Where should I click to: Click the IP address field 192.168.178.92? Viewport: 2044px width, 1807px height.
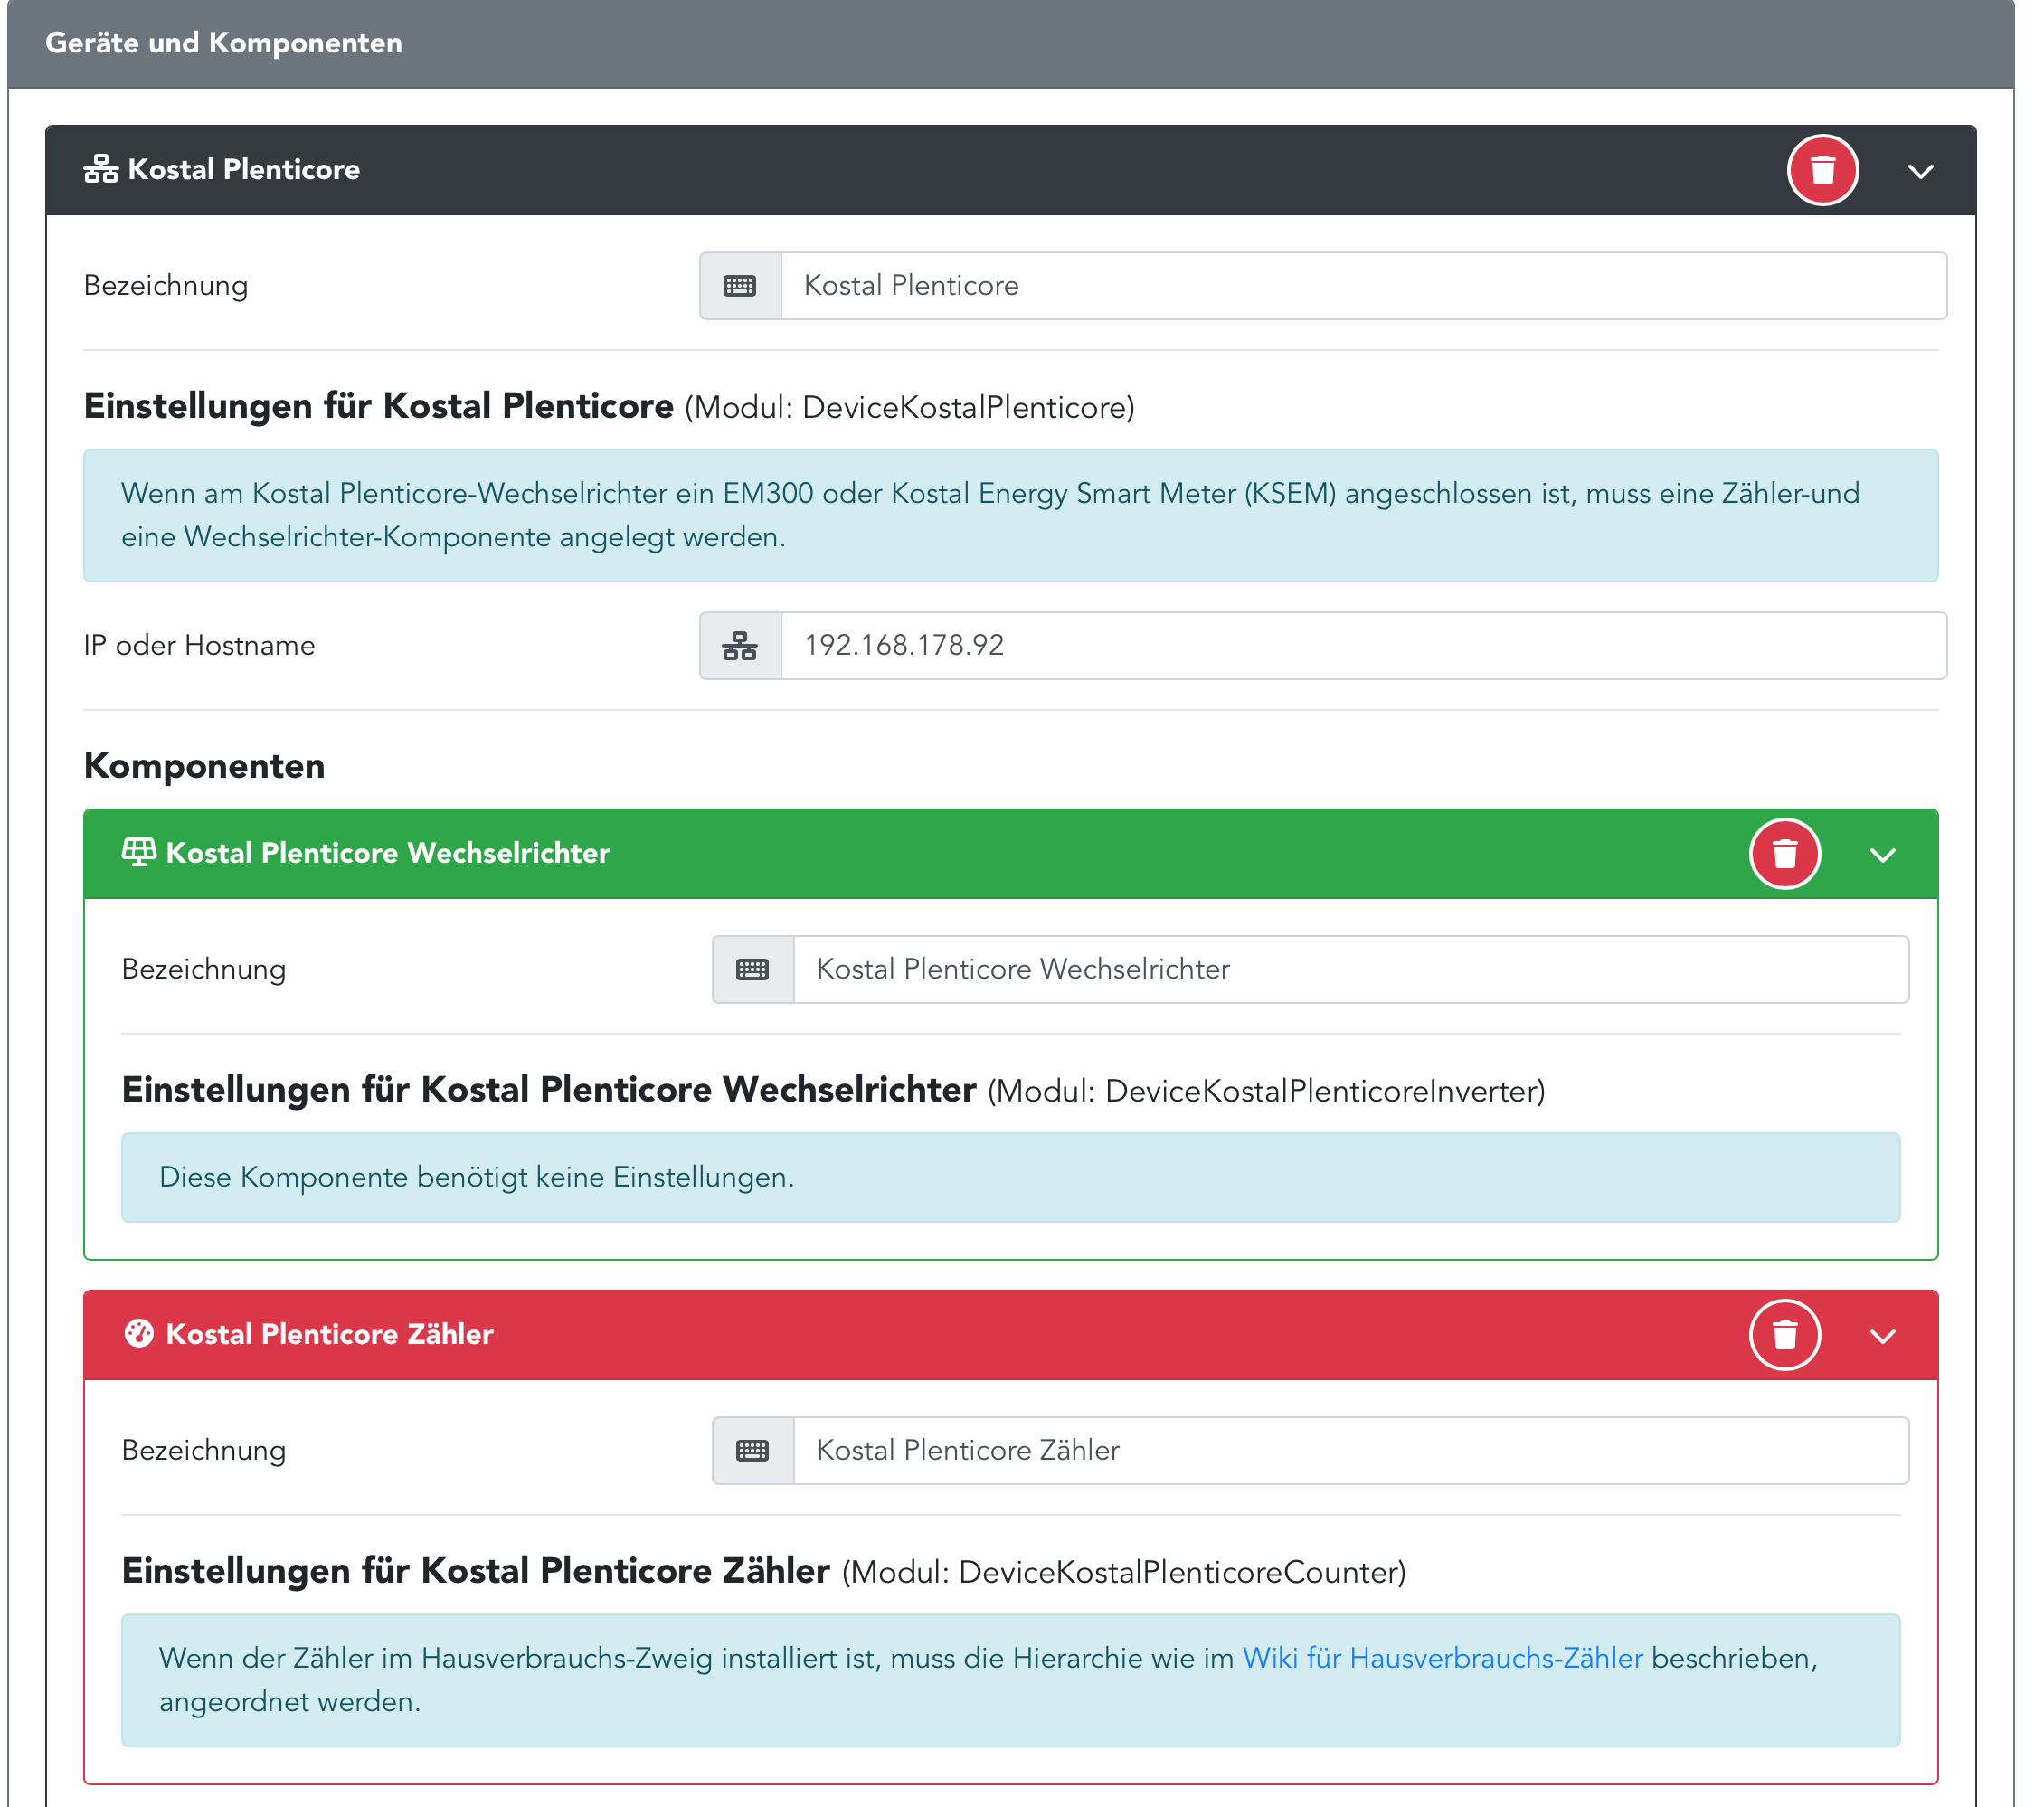[x=1362, y=646]
